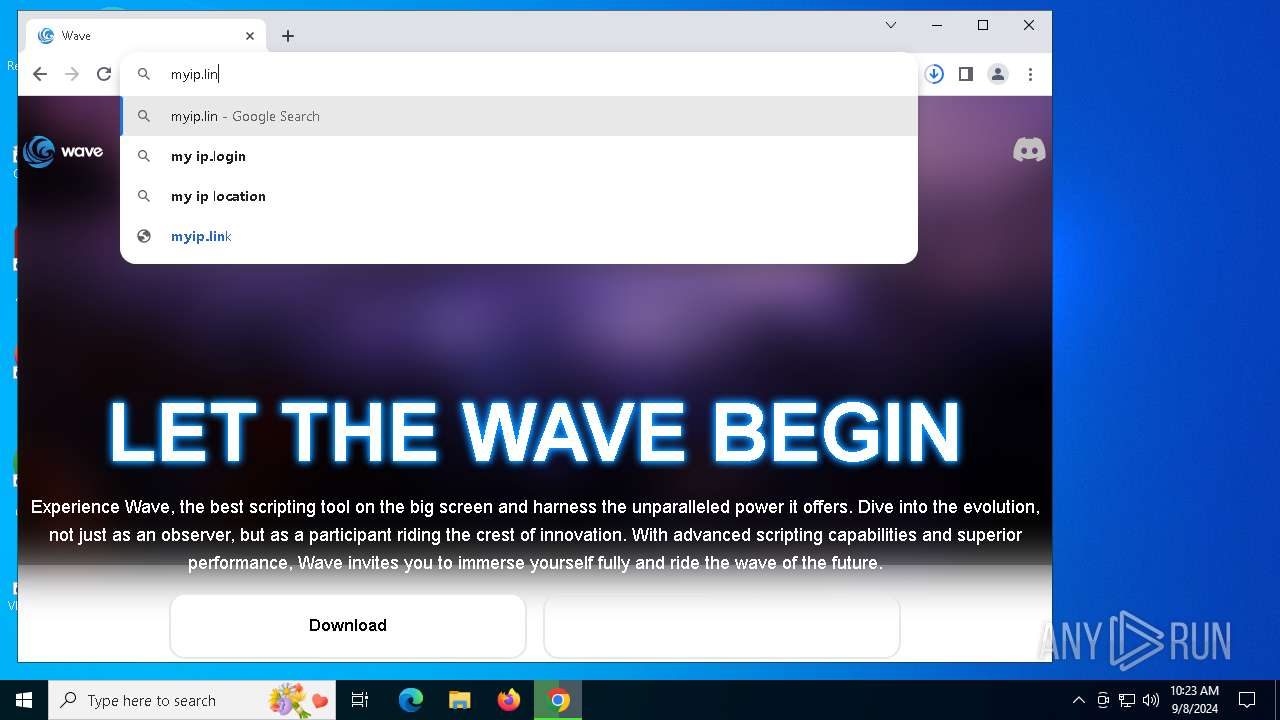Open the network status tray icon
The height and width of the screenshot is (720, 1280).
[x=1127, y=700]
